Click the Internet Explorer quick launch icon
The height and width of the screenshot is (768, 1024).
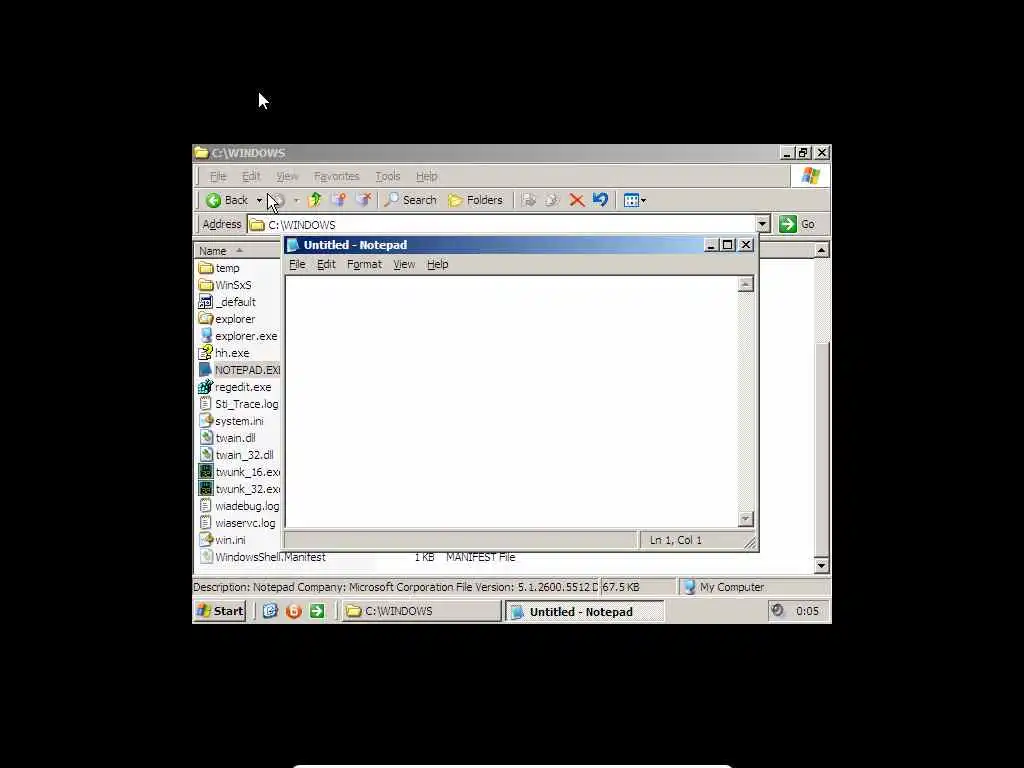tap(270, 611)
